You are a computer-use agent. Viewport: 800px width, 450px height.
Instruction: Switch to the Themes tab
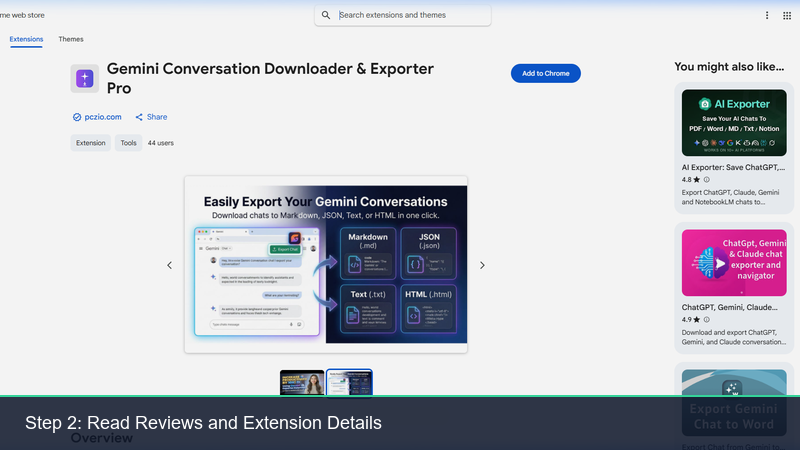pyautogui.click(x=71, y=39)
